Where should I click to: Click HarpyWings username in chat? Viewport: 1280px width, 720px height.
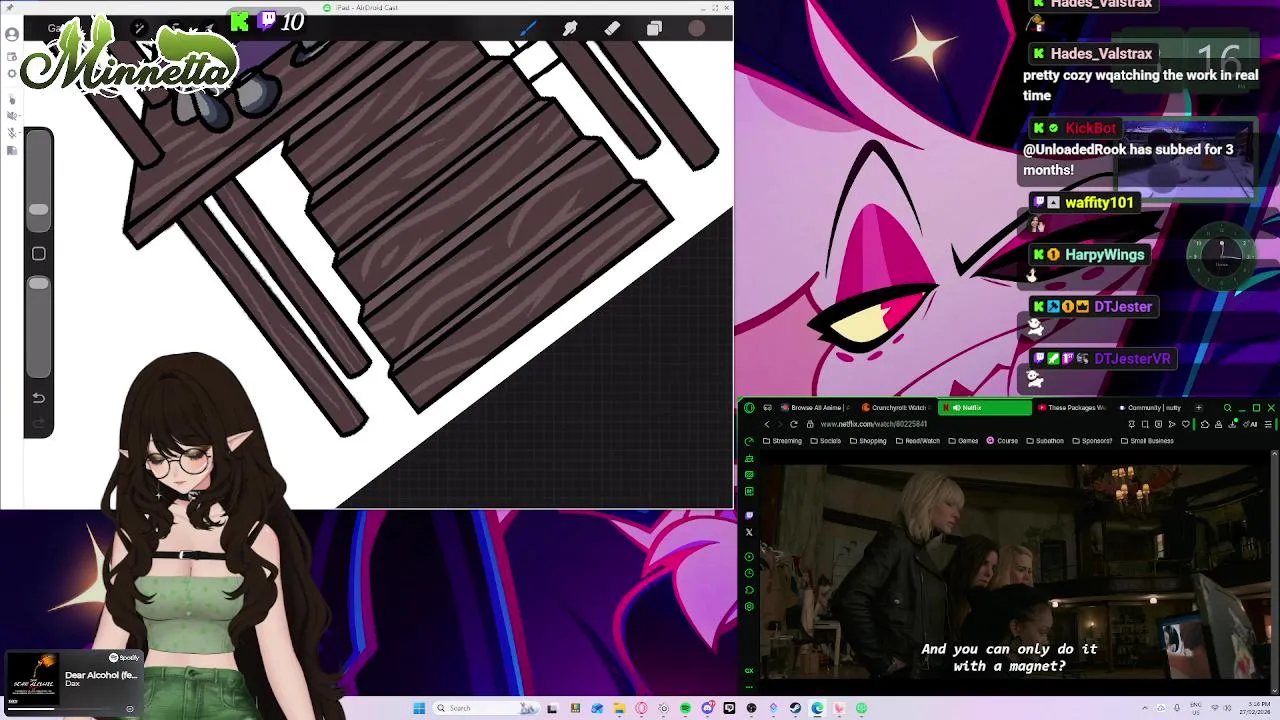click(1104, 254)
